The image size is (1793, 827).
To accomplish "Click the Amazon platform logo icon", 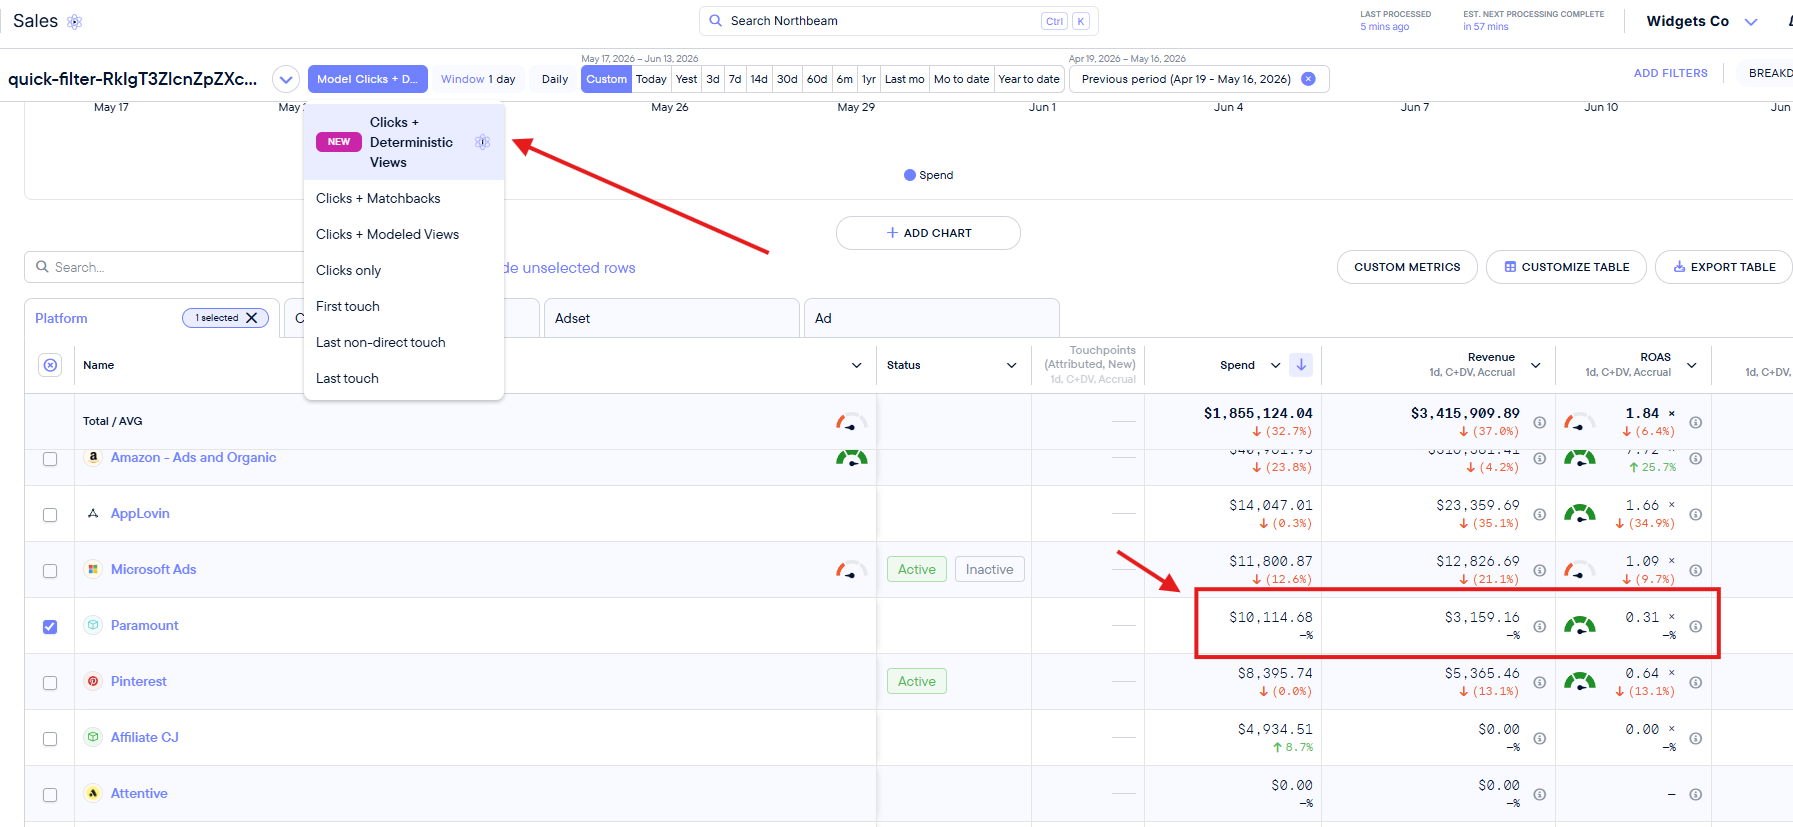I will click(x=93, y=457).
